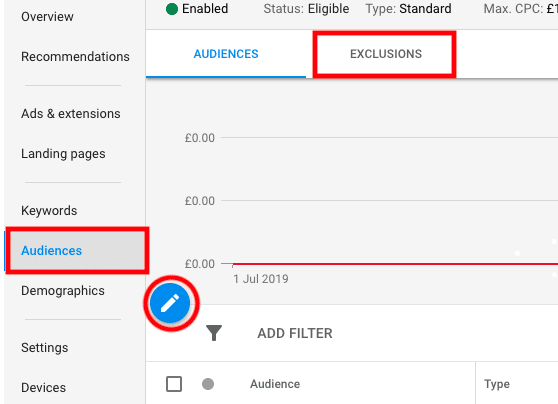Sort by the Audience column header
This screenshot has height=404, width=558.
pos(275,384)
